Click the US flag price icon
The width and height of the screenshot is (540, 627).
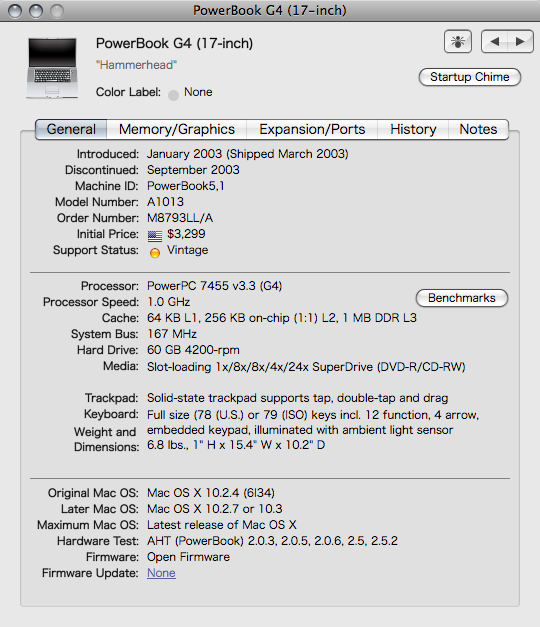[x=155, y=236]
